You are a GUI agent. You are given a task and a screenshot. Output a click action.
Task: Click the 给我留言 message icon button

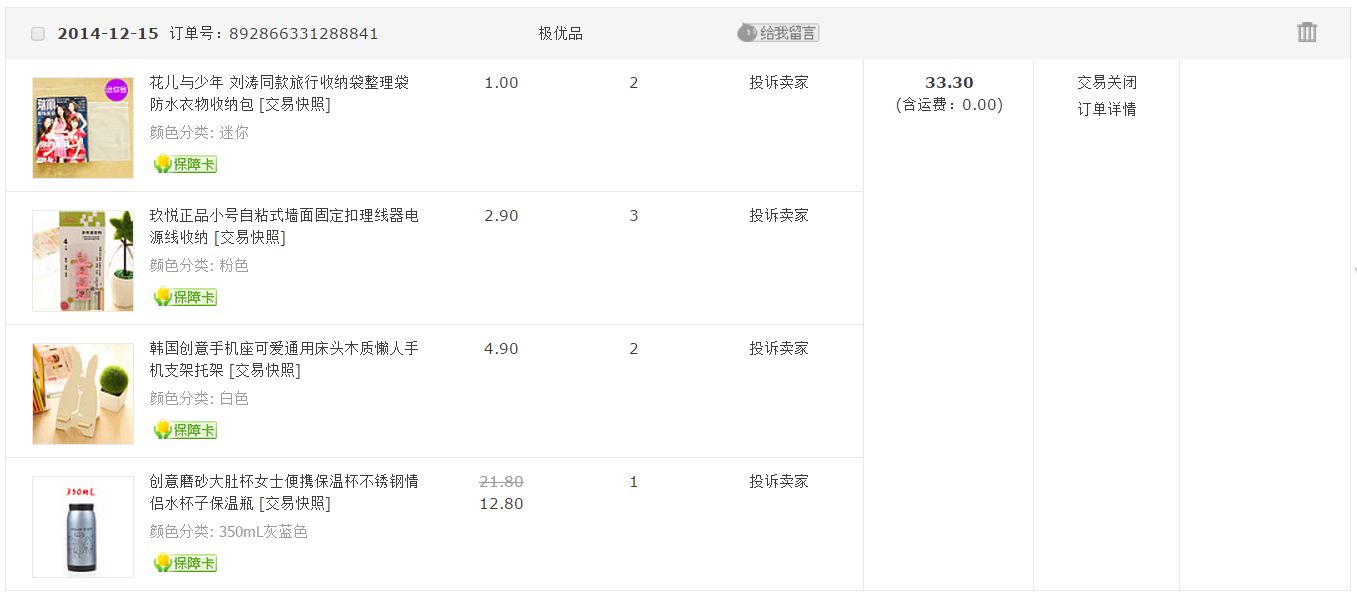[x=778, y=33]
